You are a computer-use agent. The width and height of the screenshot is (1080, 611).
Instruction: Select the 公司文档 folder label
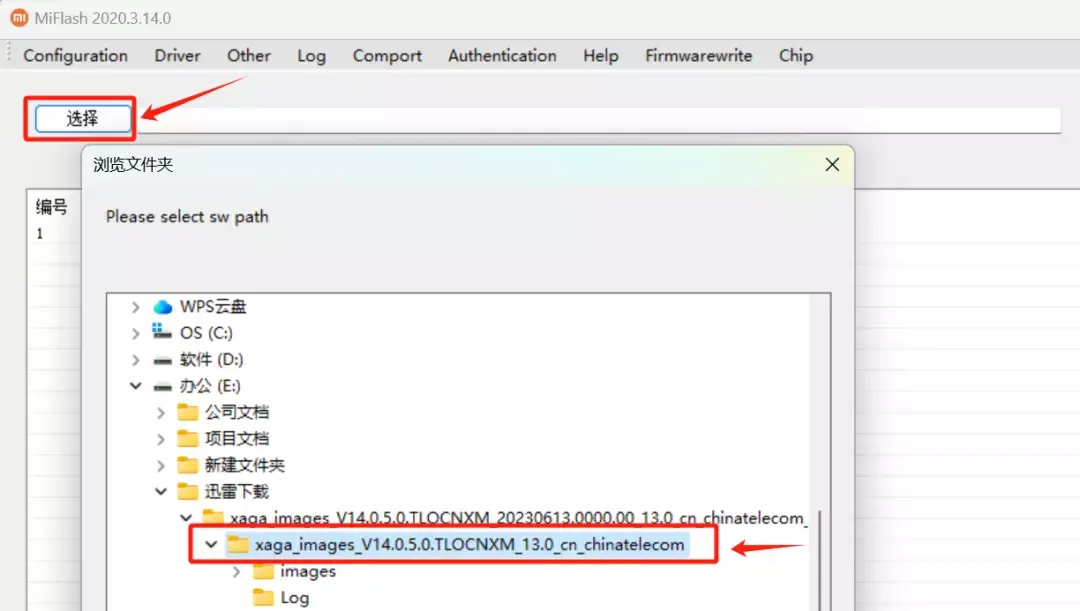[236, 413]
